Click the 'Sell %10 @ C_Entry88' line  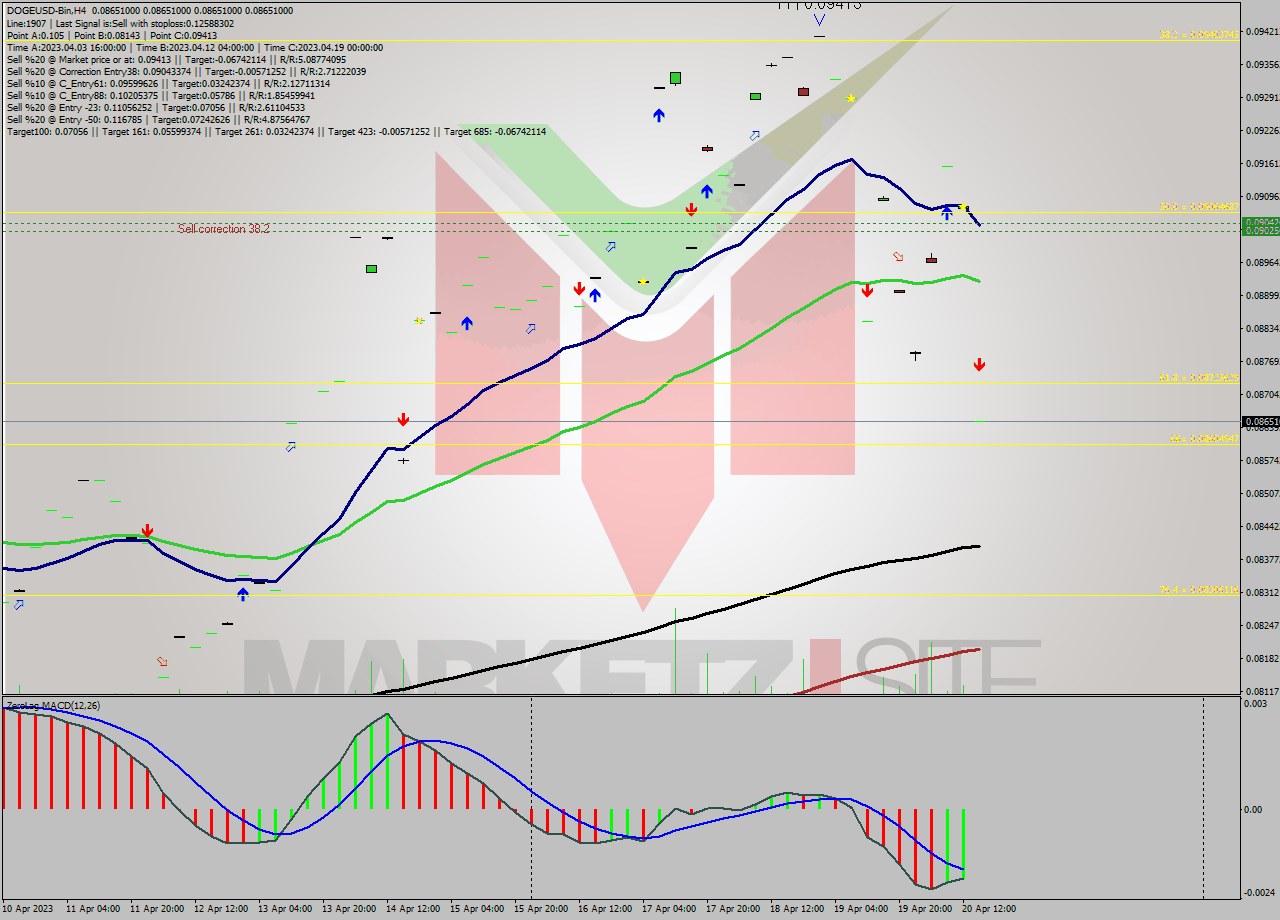pos(161,95)
